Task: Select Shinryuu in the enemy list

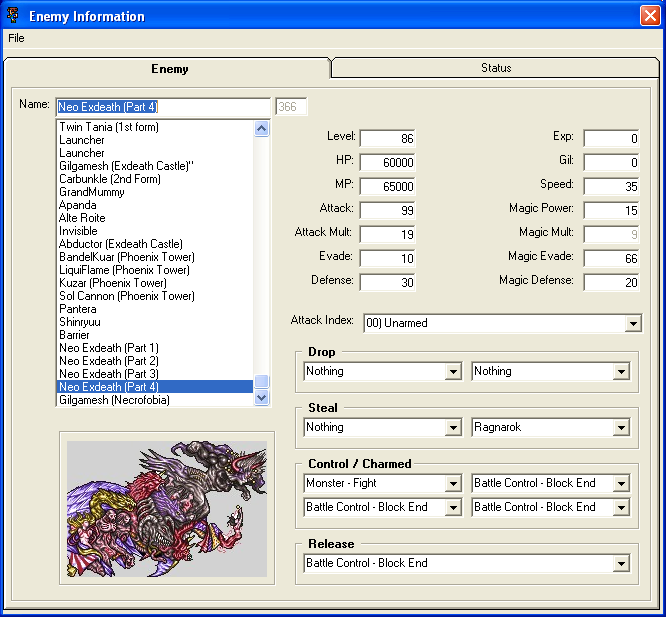Action: [80, 322]
